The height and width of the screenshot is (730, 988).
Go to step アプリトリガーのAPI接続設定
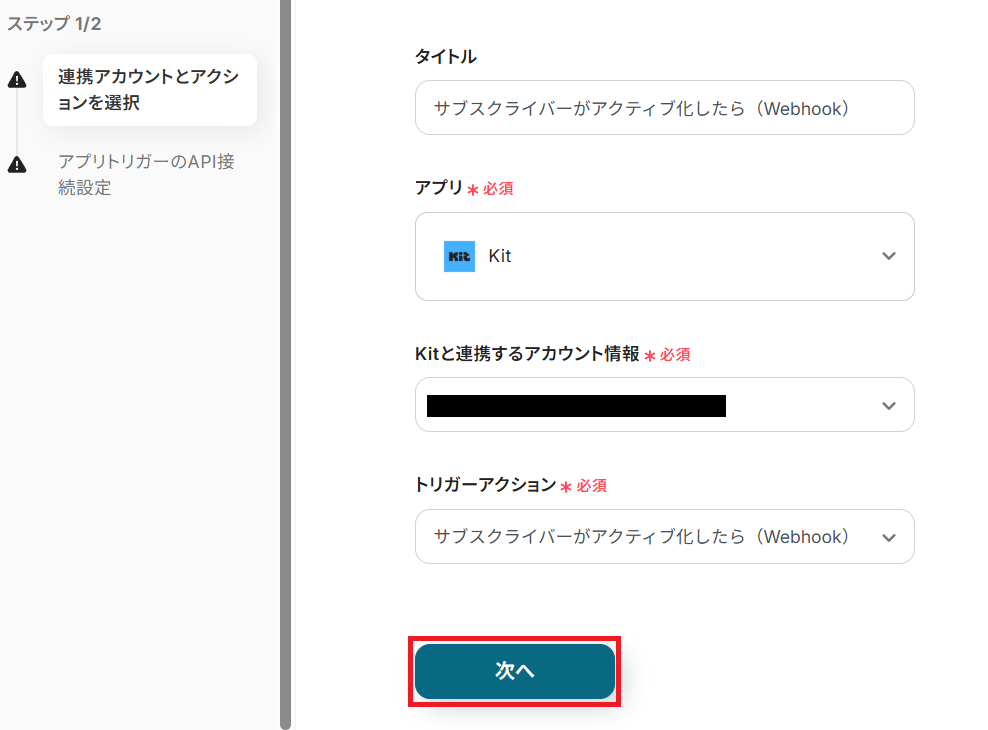click(x=146, y=174)
